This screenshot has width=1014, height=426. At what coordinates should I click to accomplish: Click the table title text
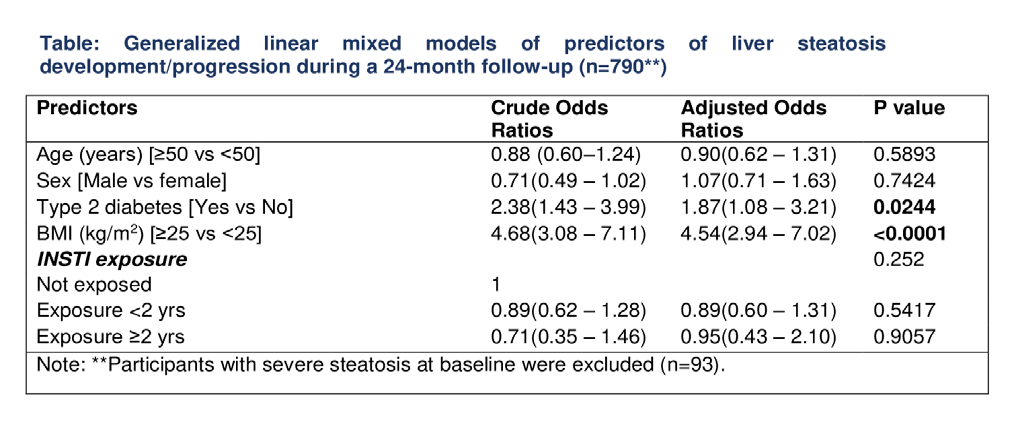pos(462,55)
